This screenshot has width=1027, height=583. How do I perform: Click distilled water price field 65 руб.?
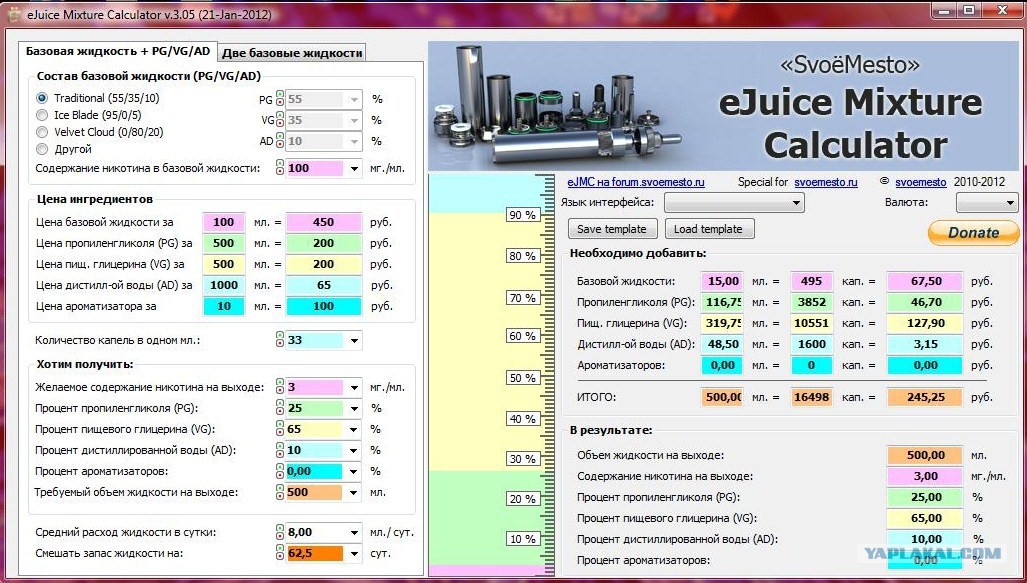(324, 285)
